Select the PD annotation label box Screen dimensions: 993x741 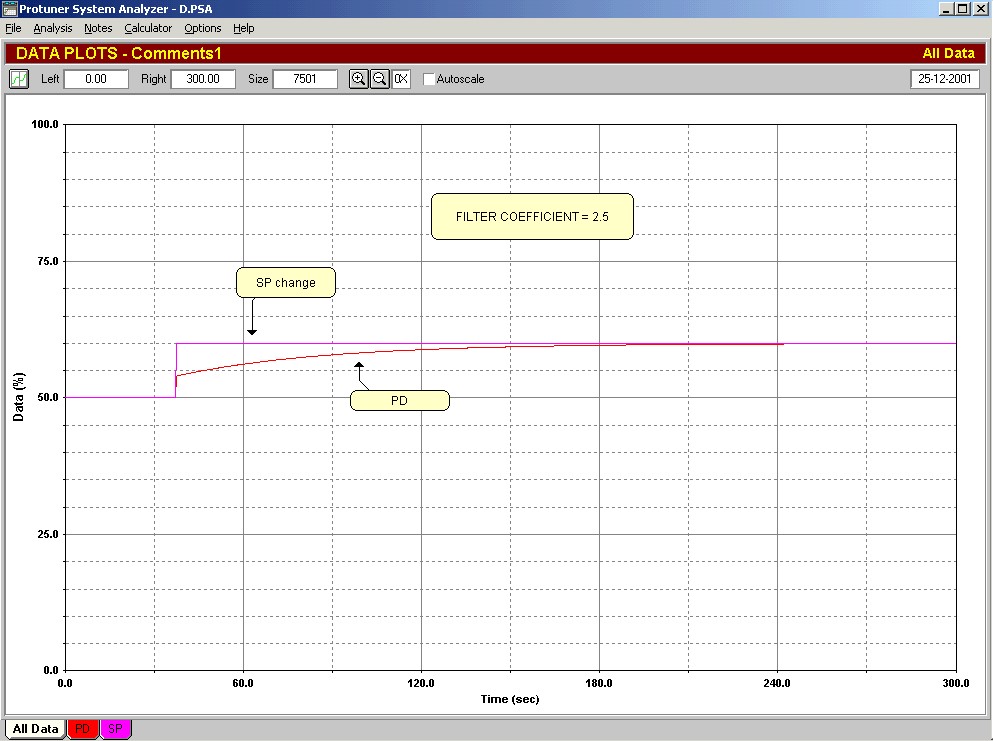pyautogui.click(x=400, y=401)
